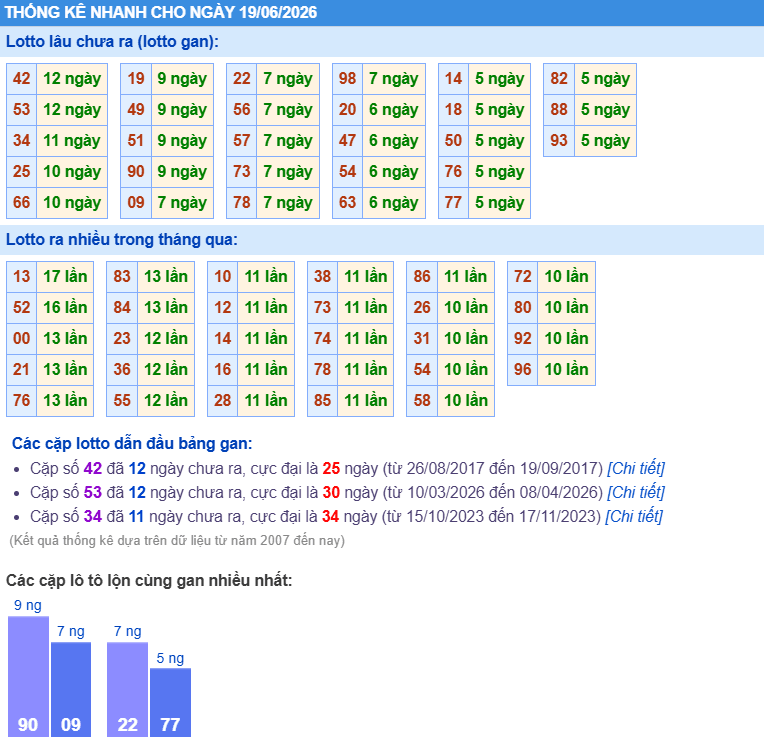This screenshot has height=746, width=764.
Task: Open Chi tiết link for pair 34
Action: (633, 516)
